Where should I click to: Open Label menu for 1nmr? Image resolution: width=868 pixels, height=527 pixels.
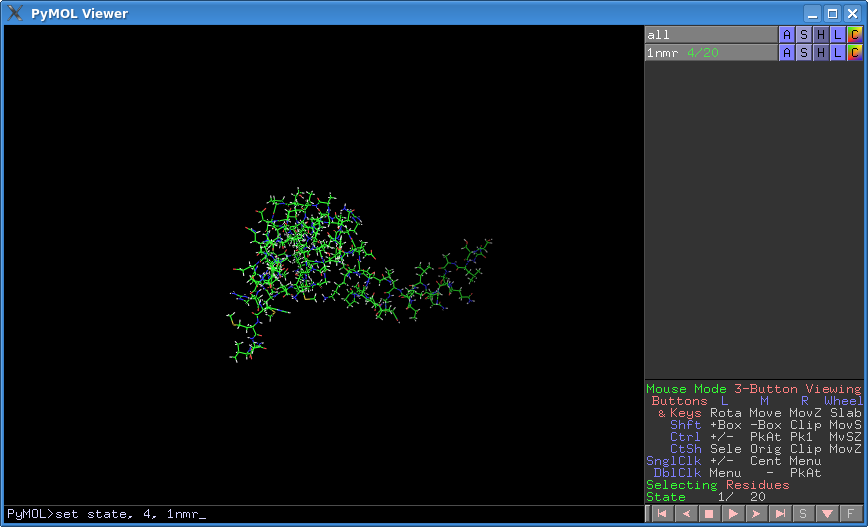click(x=838, y=53)
